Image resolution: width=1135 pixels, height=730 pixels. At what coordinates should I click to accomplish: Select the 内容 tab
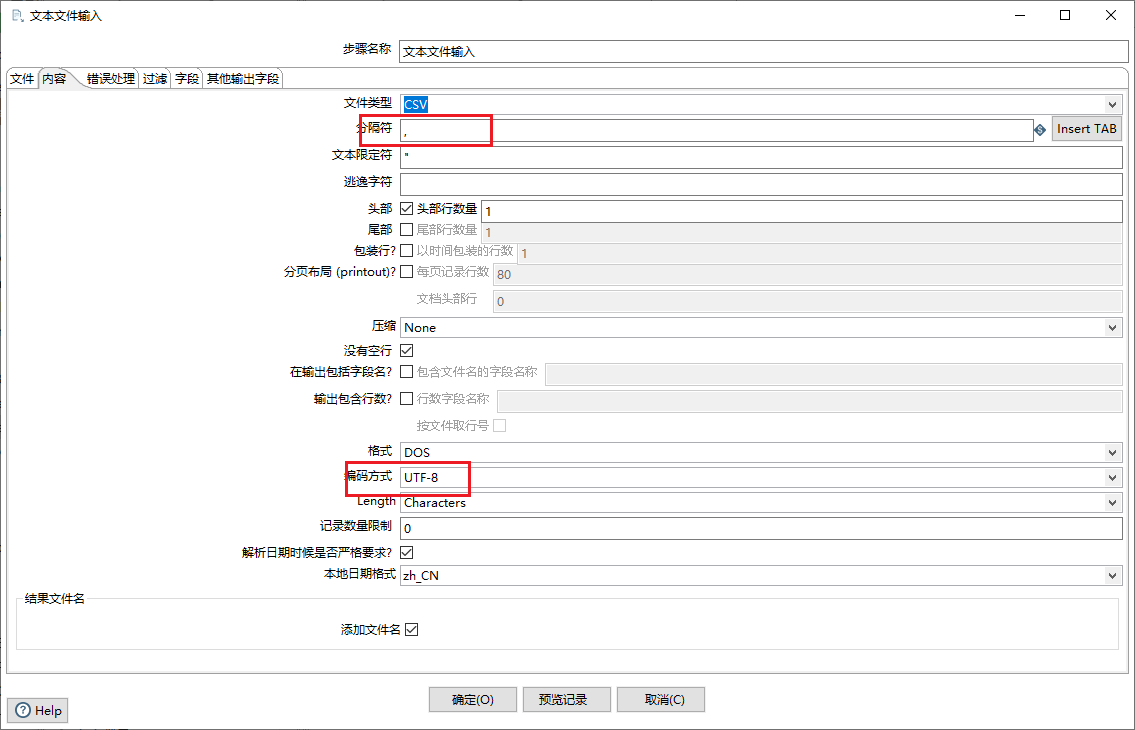pos(54,79)
